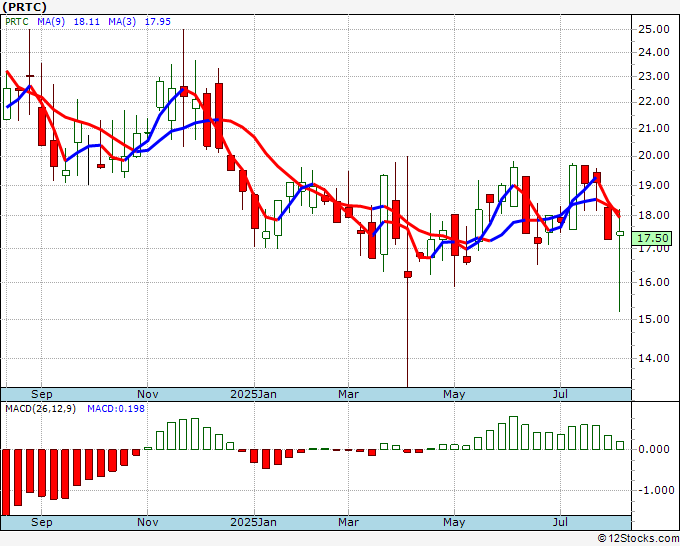Click the 14.00 price axis label

[654, 358]
